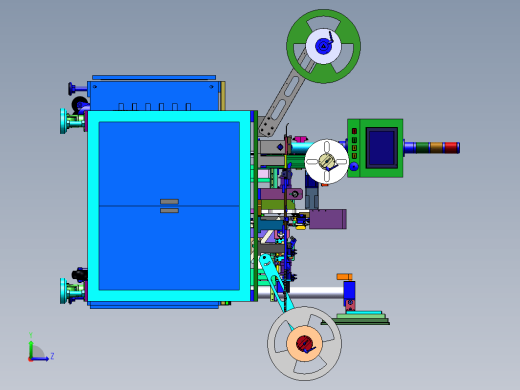Select the dark touchscreen on the green control panel
This screenshot has width=520, height=390.
coord(382,148)
